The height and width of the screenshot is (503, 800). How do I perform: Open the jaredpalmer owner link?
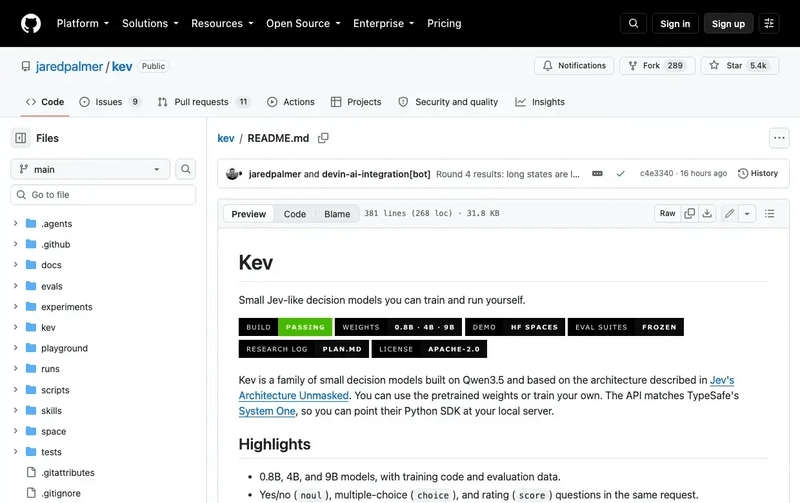pos(69,66)
